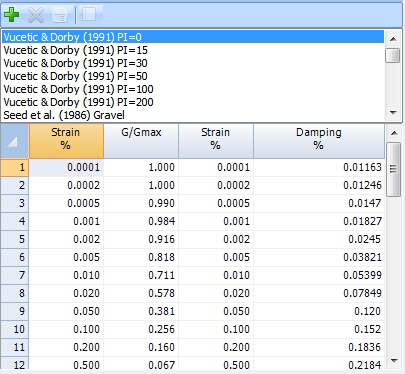Click Damping cell 0.07849

tap(319, 293)
